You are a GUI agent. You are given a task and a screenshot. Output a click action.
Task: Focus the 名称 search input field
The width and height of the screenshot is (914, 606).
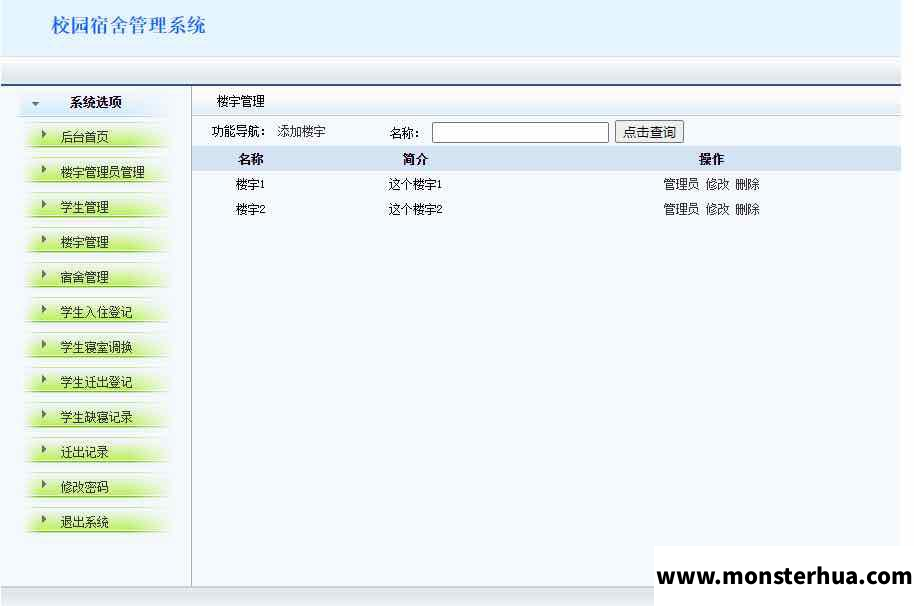tap(520, 132)
